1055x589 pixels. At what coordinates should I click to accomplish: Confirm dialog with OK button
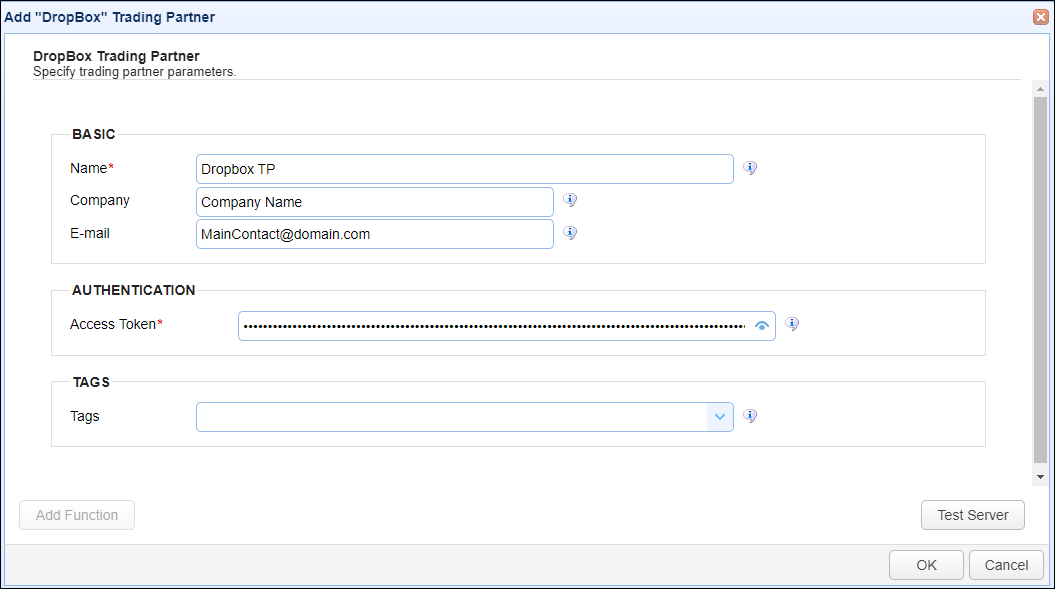(x=926, y=565)
